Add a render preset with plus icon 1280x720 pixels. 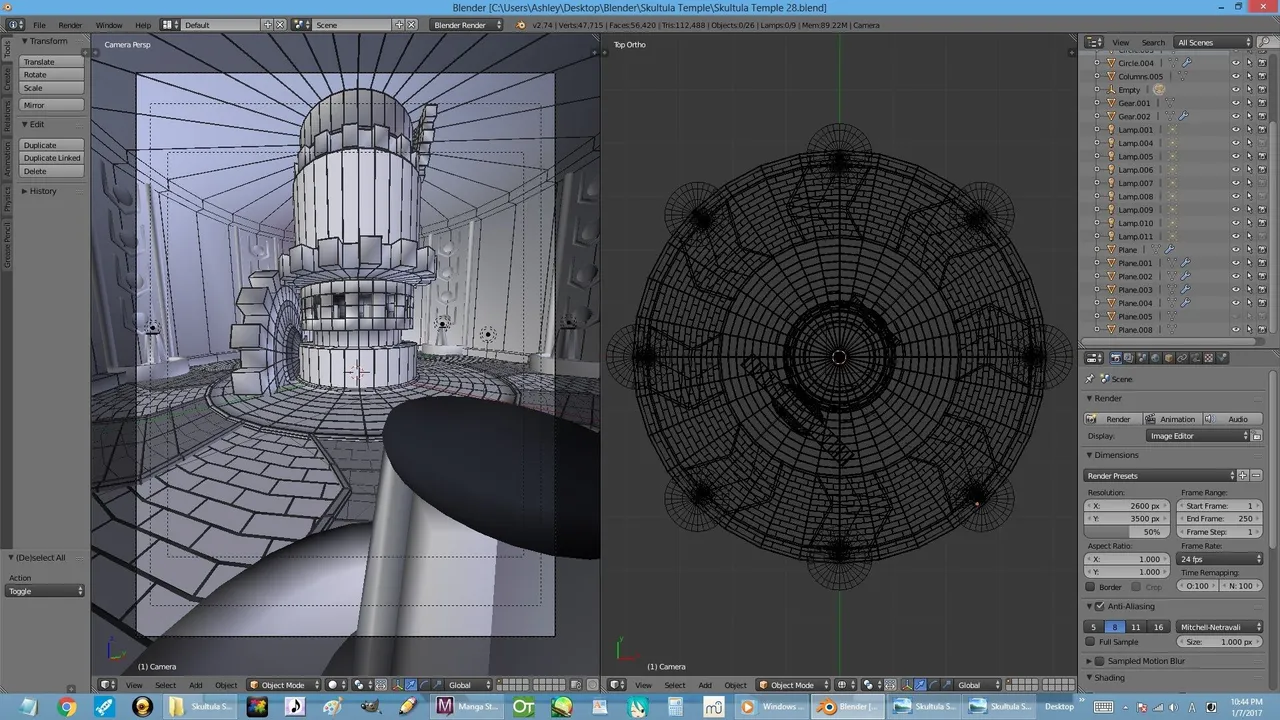point(1243,476)
